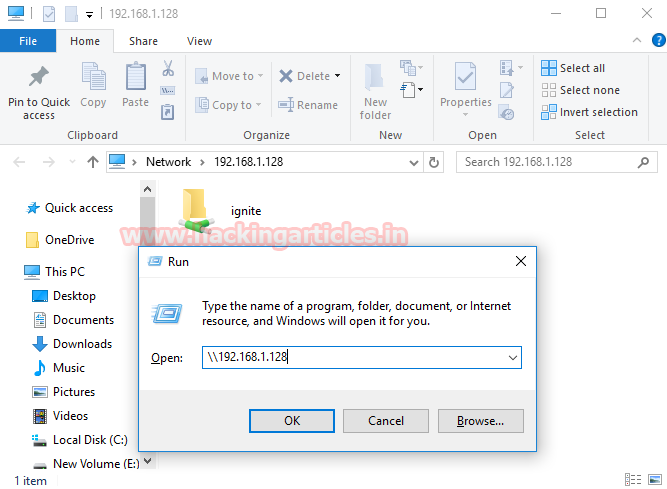Viewport: 667px width, 489px height.
Task: Click the Rename ribbon icon
Action: (x=286, y=105)
